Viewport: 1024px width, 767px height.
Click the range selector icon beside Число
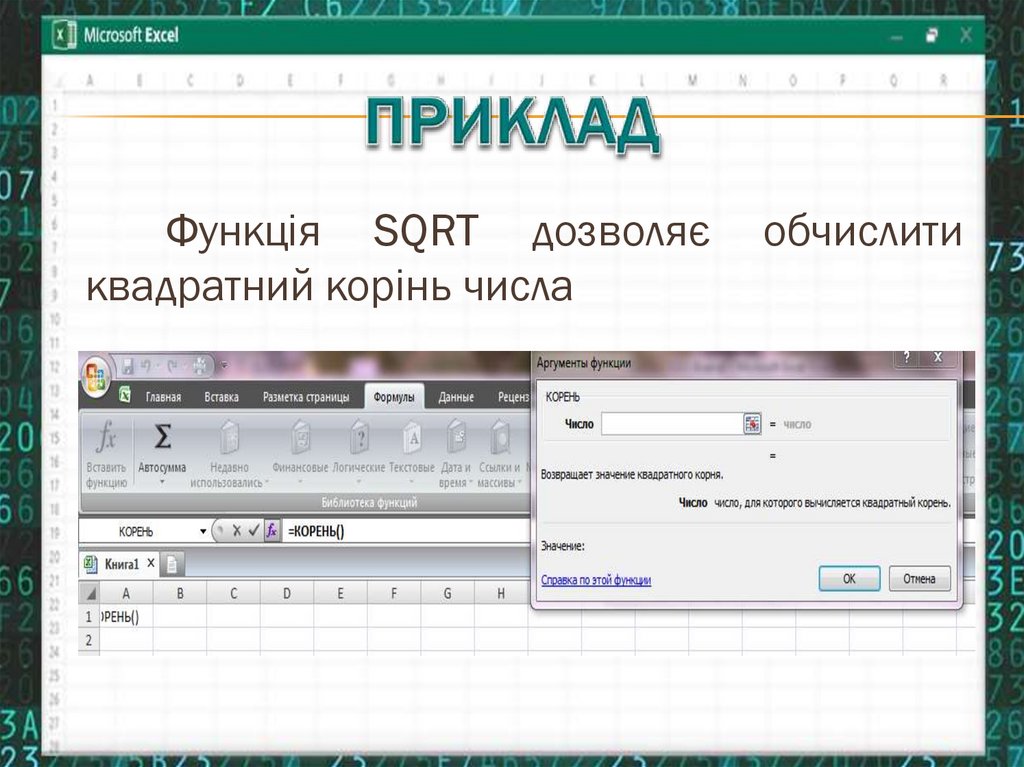click(x=752, y=424)
